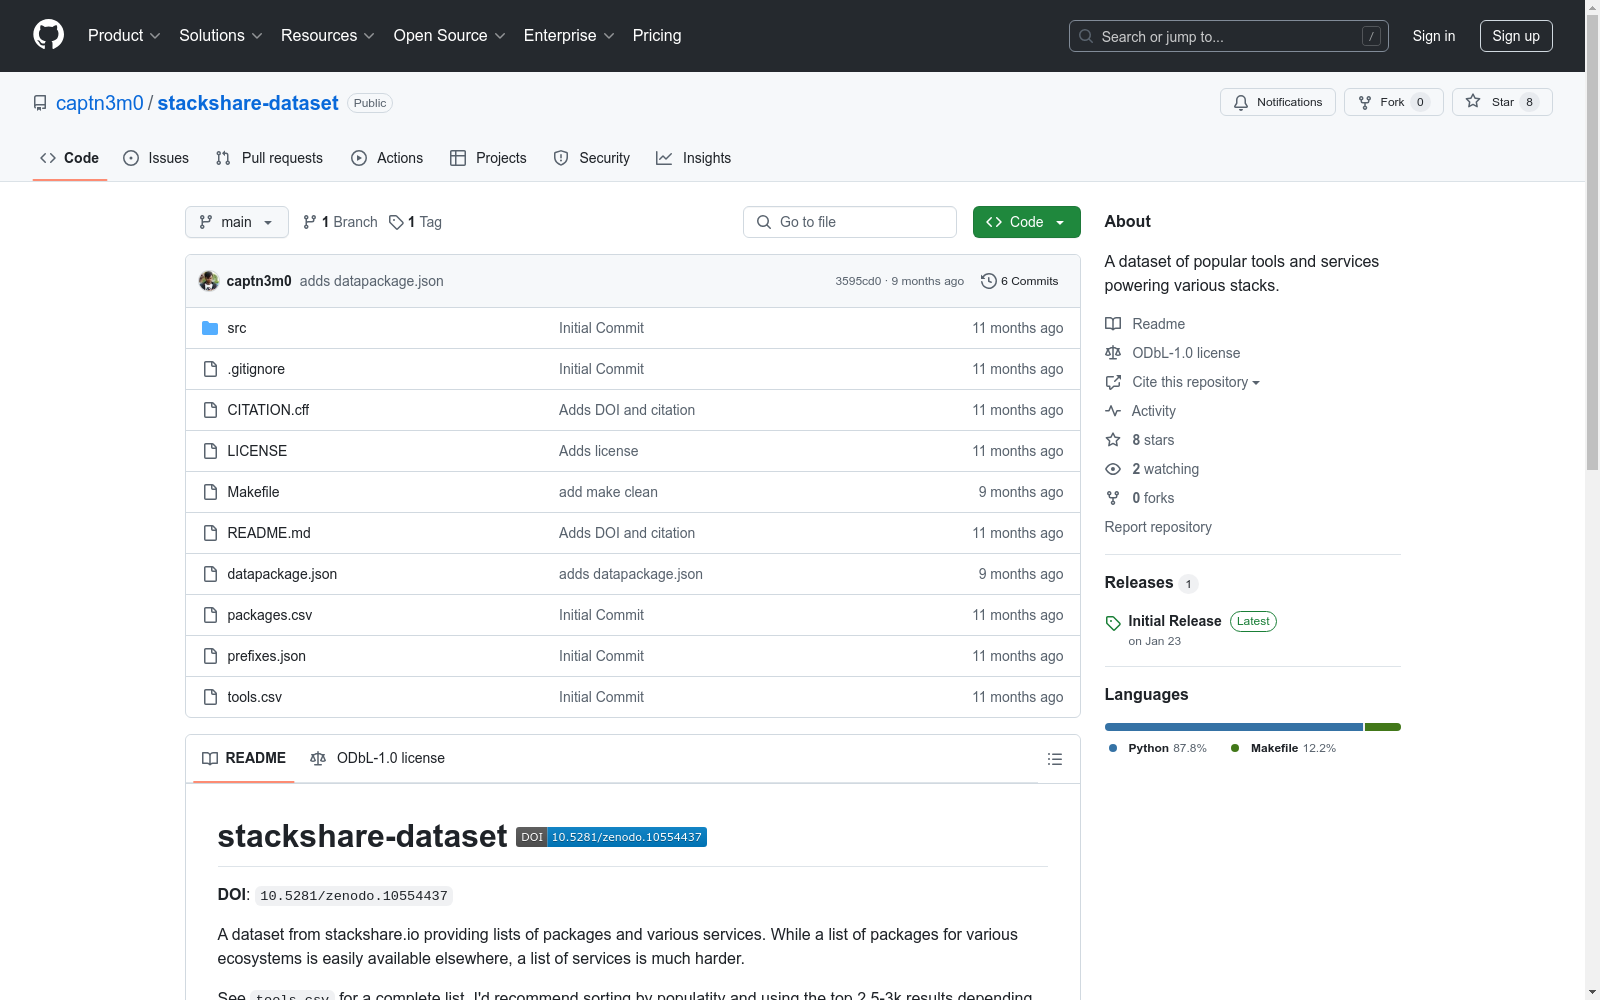Viewport: 1600px width, 1000px height.
Task: Click the 'add make clean' commit message
Action: [x=608, y=492]
